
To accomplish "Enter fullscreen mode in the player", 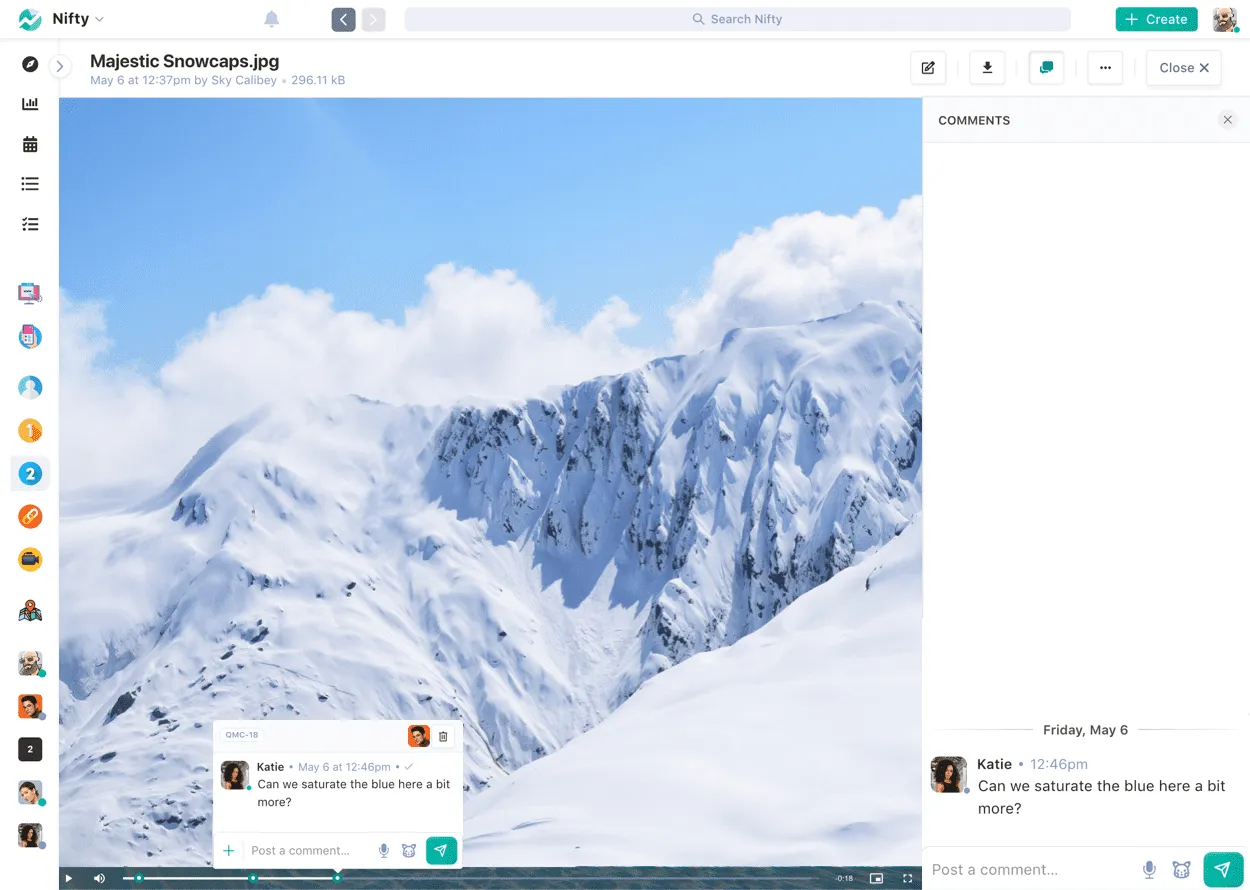I will click(x=908, y=878).
